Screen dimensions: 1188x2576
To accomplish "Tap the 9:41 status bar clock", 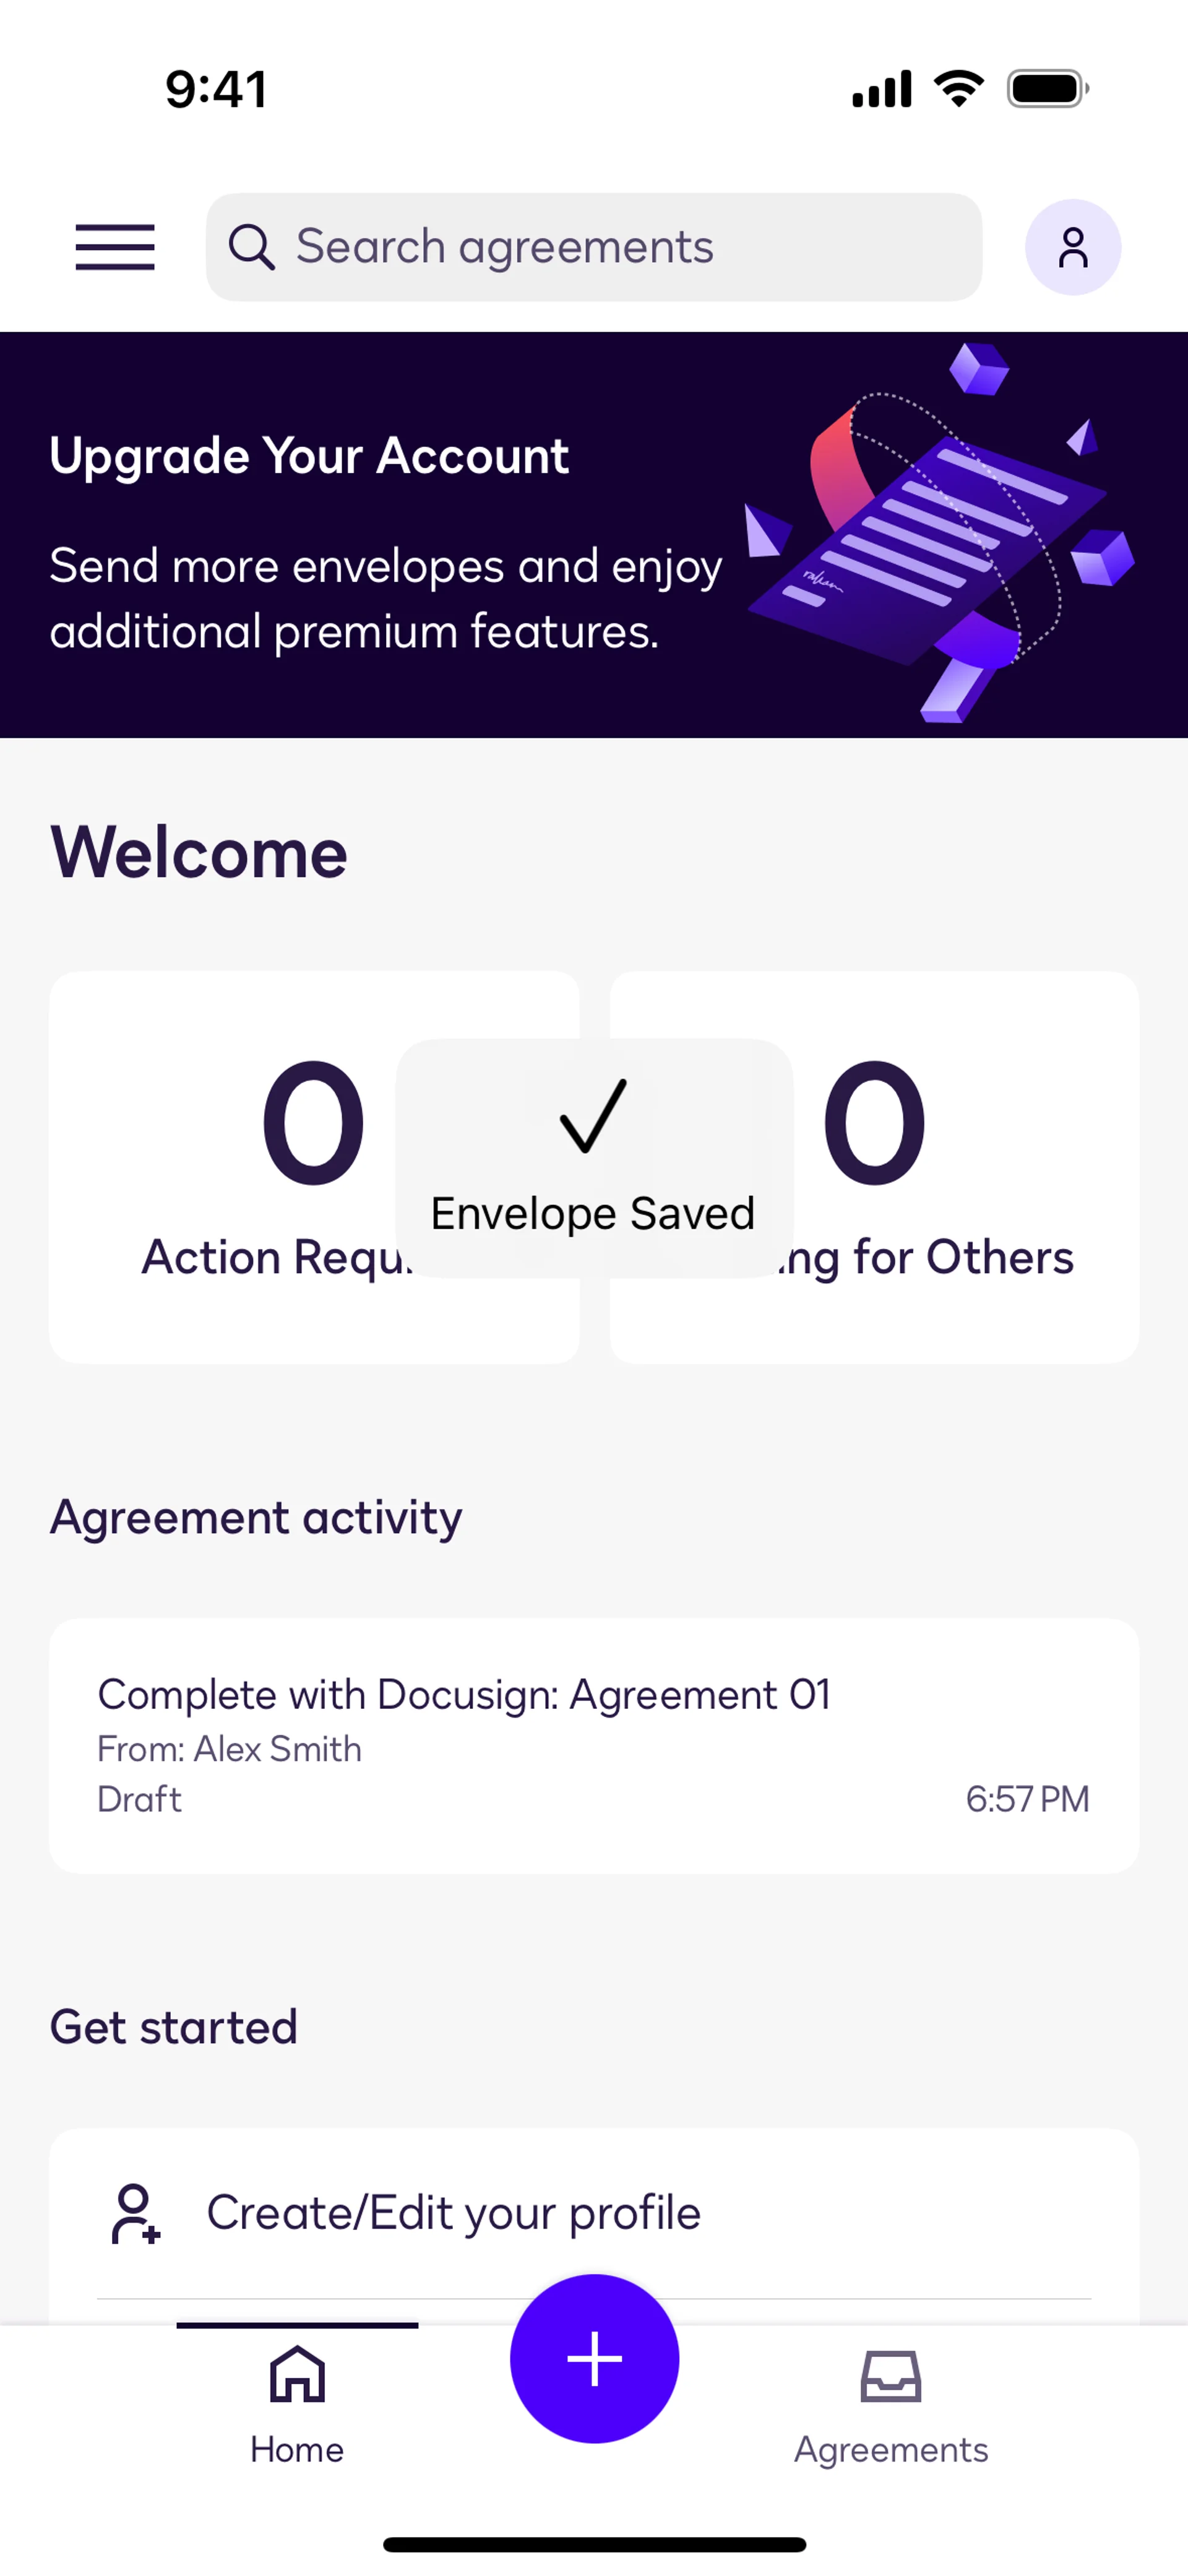I will (x=216, y=89).
